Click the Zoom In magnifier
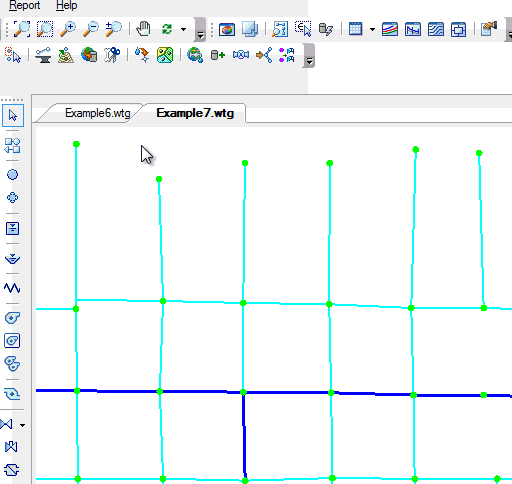The height and width of the screenshot is (484, 512). (x=68, y=29)
